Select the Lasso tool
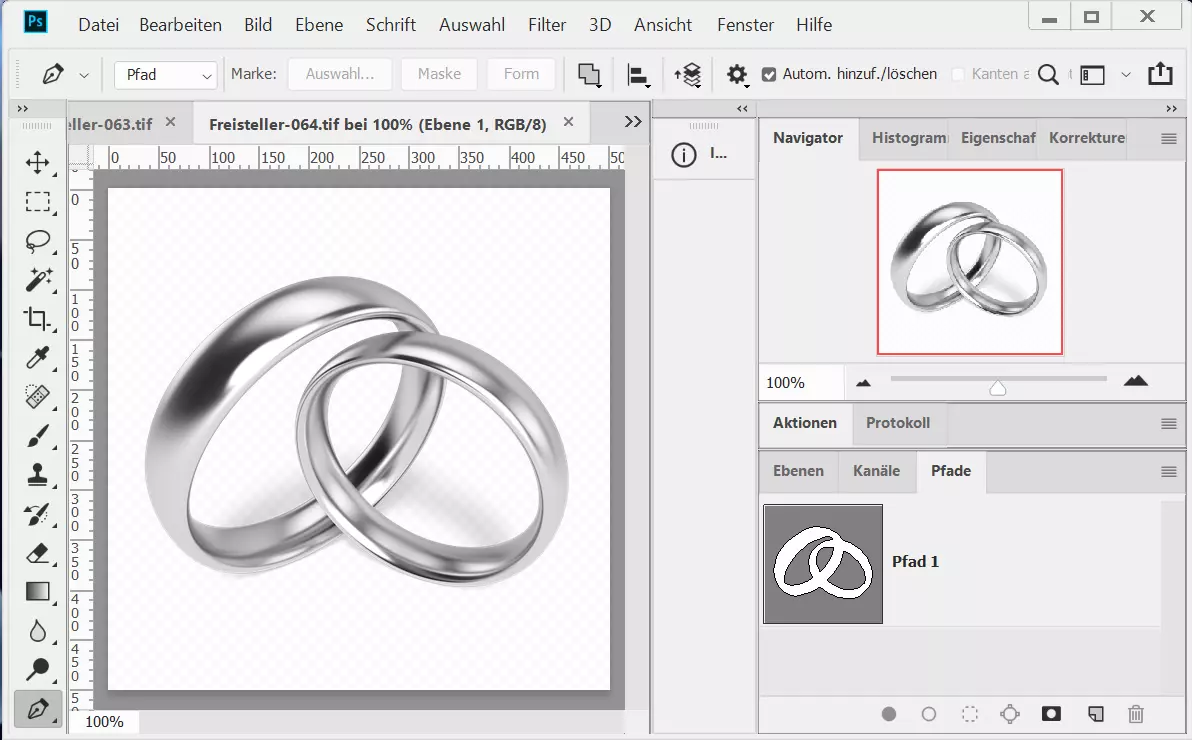This screenshot has height=740, width=1192. click(x=37, y=241)
